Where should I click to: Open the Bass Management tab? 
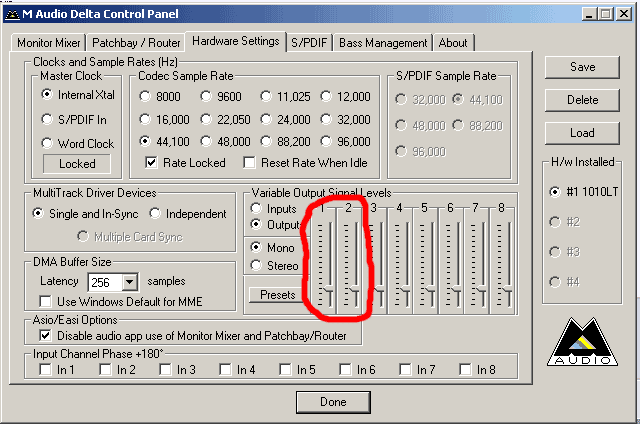[x=383, y=43]
